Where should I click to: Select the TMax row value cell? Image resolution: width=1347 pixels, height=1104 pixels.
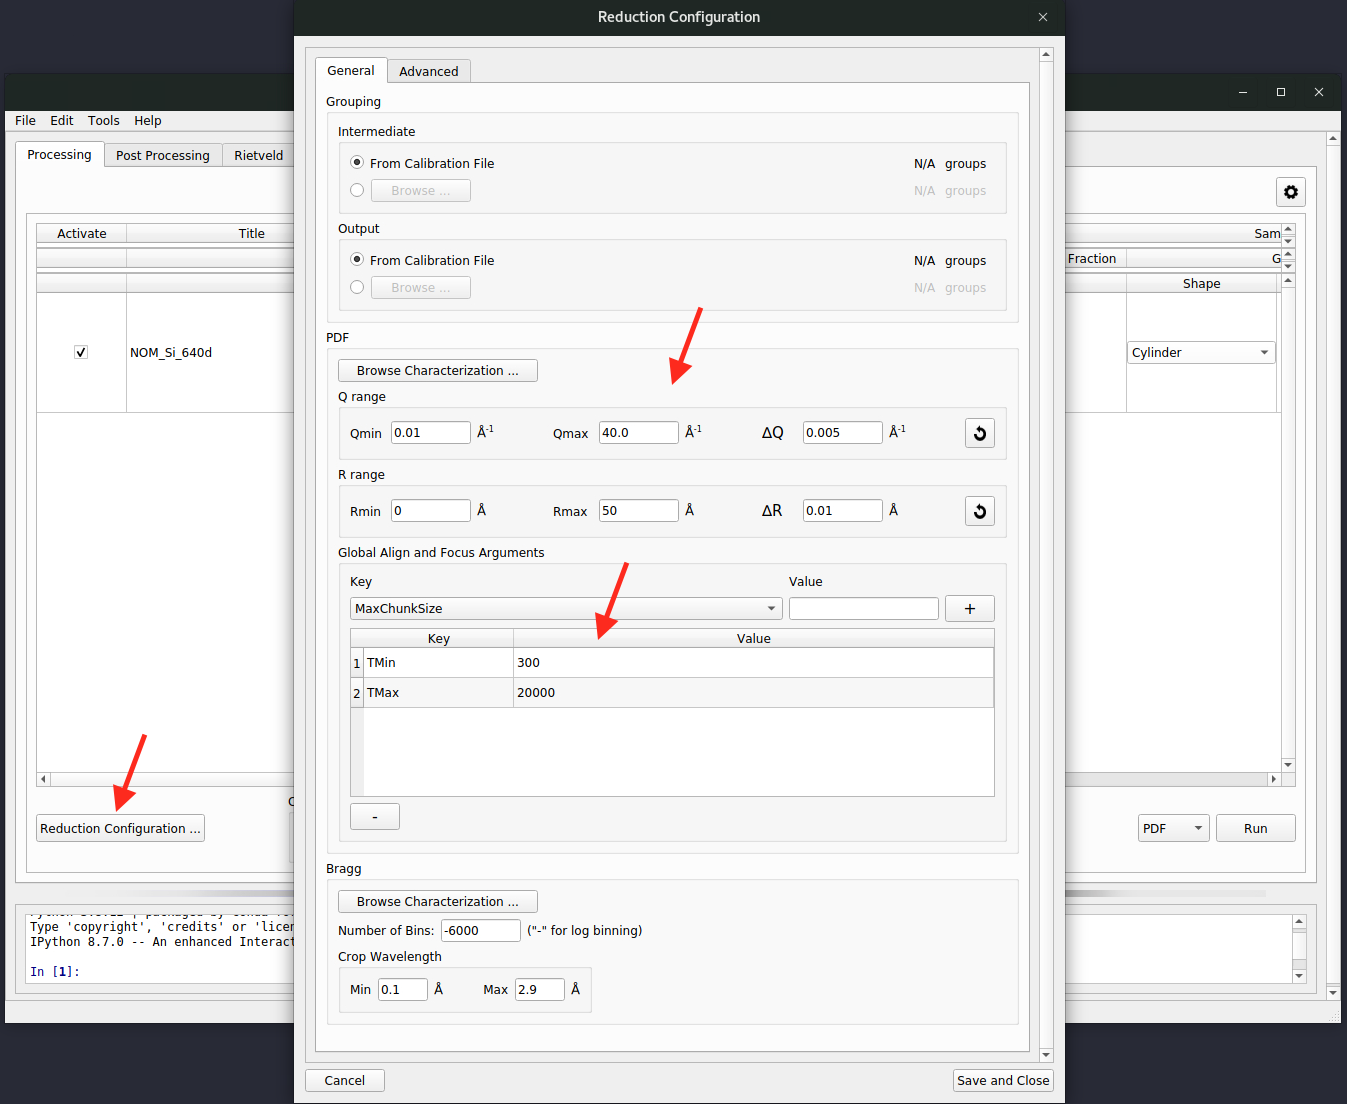(x=753, y=692)
